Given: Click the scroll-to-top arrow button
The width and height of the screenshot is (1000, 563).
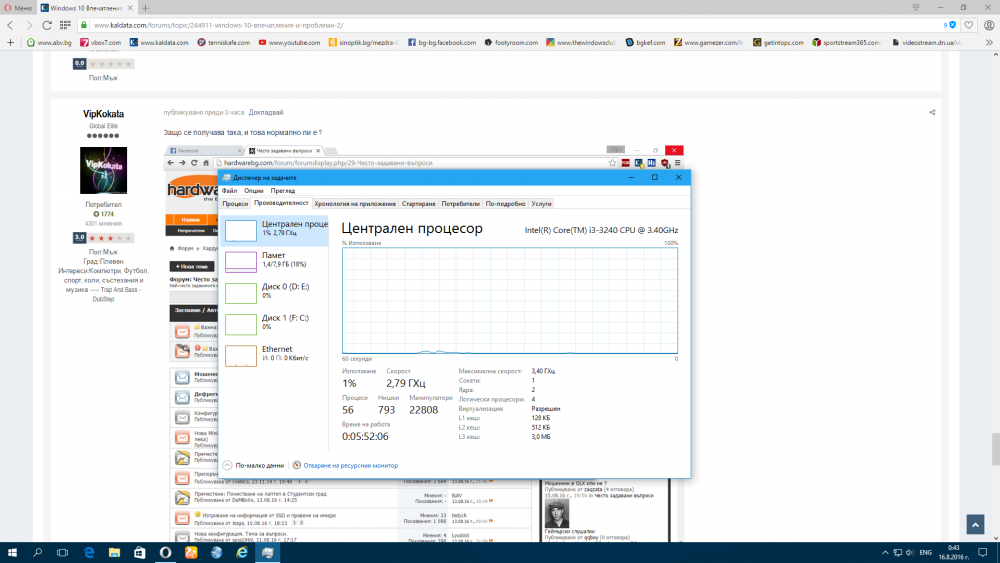Looking at the screenshot, I should point(975,524).
